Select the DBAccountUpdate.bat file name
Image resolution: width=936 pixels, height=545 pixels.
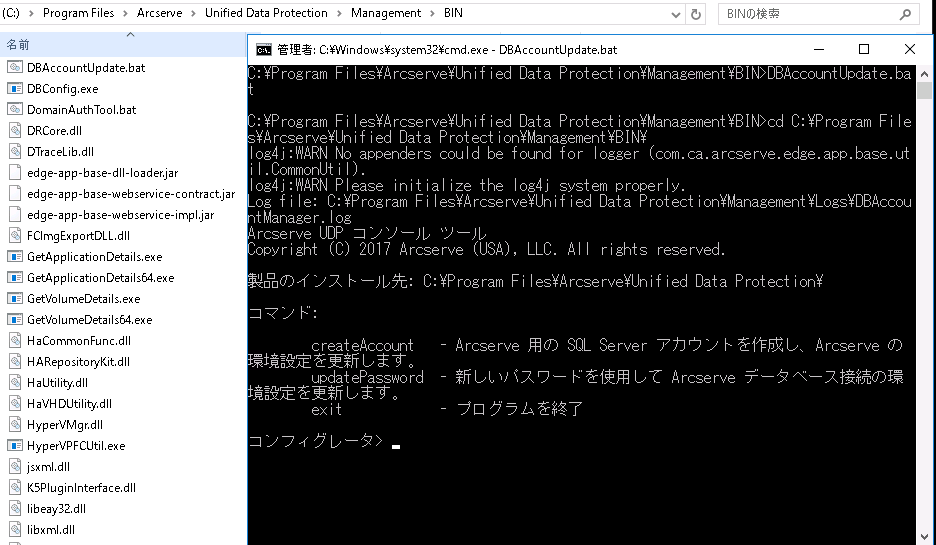tap(86, 67)
